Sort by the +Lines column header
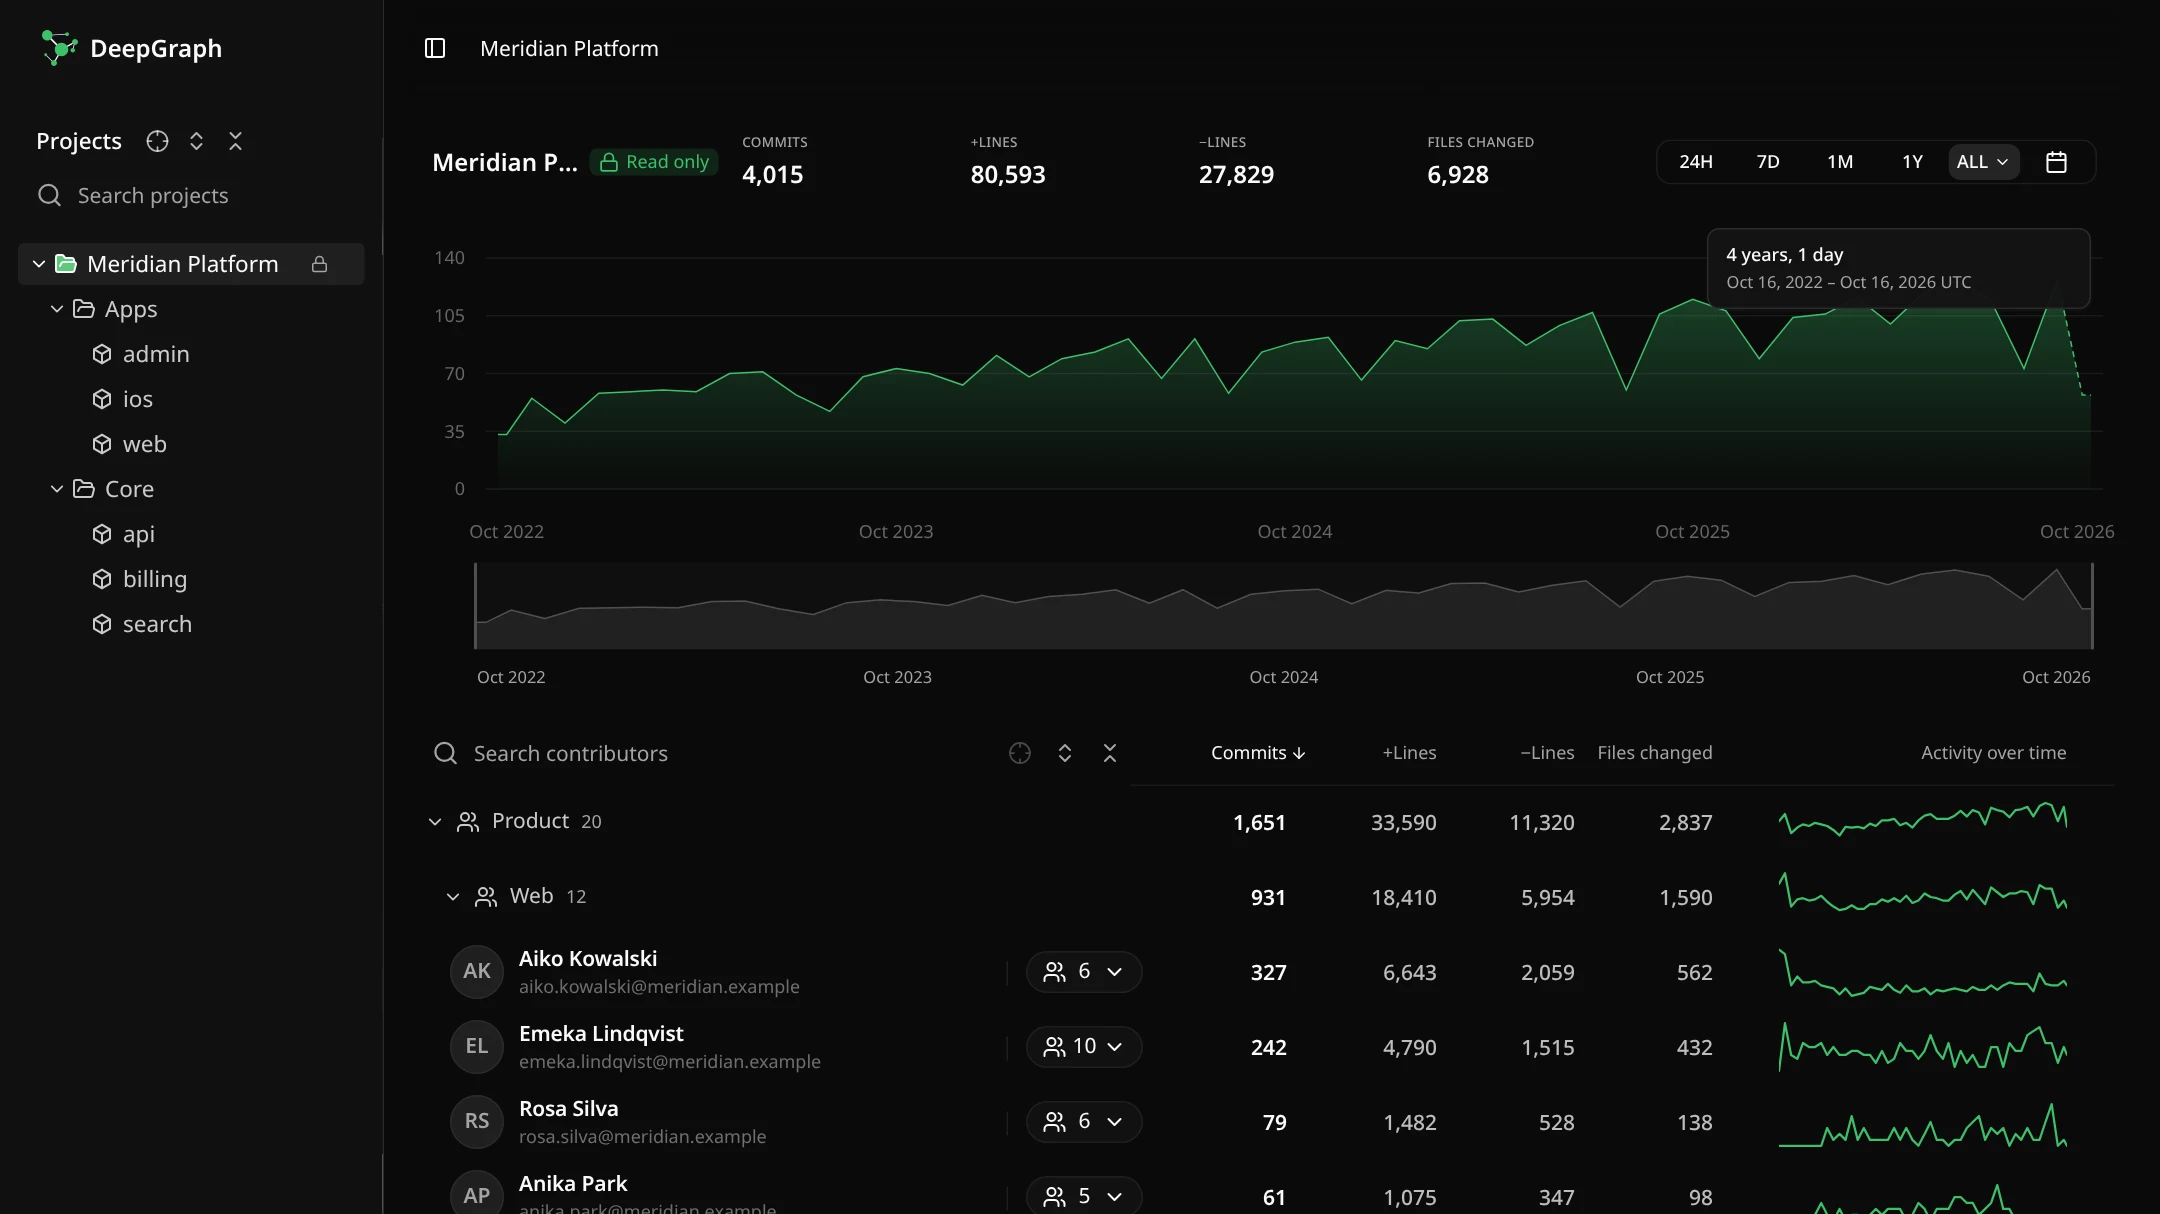The height and width of the screenshot is (1214, 2160). point(1409,753)
